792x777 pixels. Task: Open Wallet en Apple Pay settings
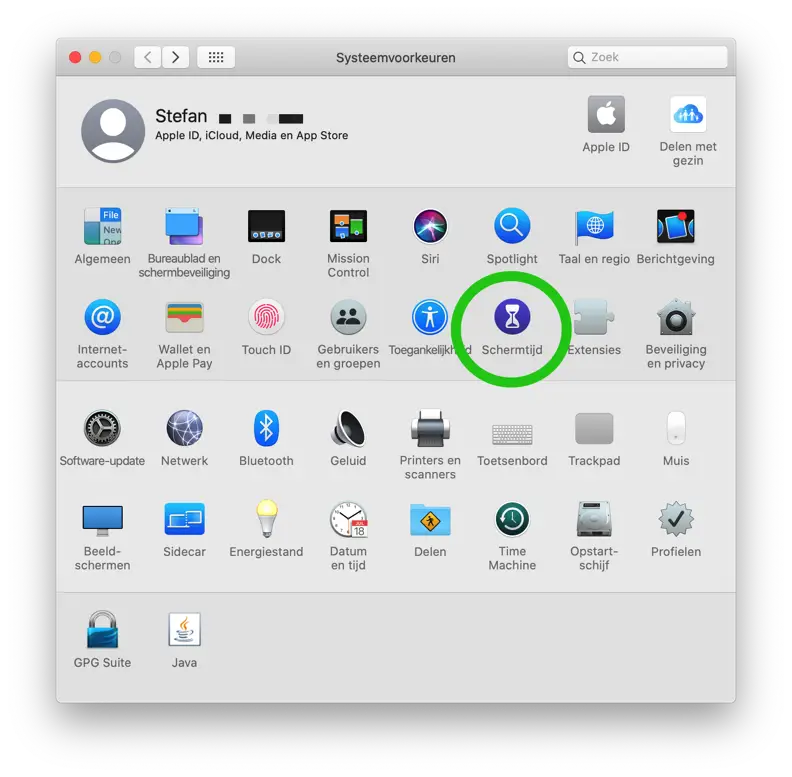point(184,317)
